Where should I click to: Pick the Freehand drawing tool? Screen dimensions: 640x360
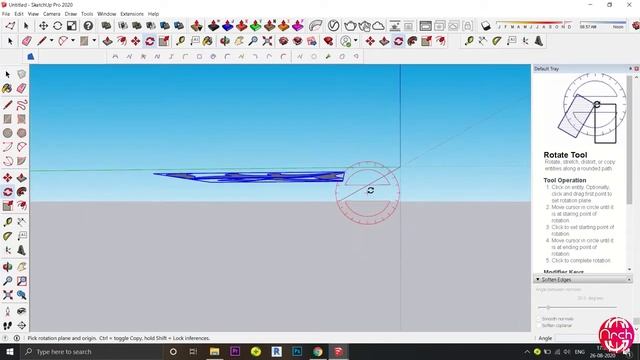pos(22,104)
